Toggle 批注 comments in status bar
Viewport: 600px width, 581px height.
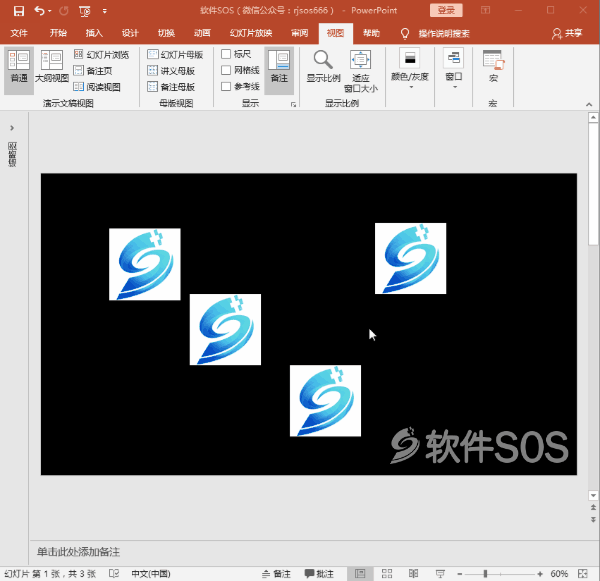tap(319, 574)
